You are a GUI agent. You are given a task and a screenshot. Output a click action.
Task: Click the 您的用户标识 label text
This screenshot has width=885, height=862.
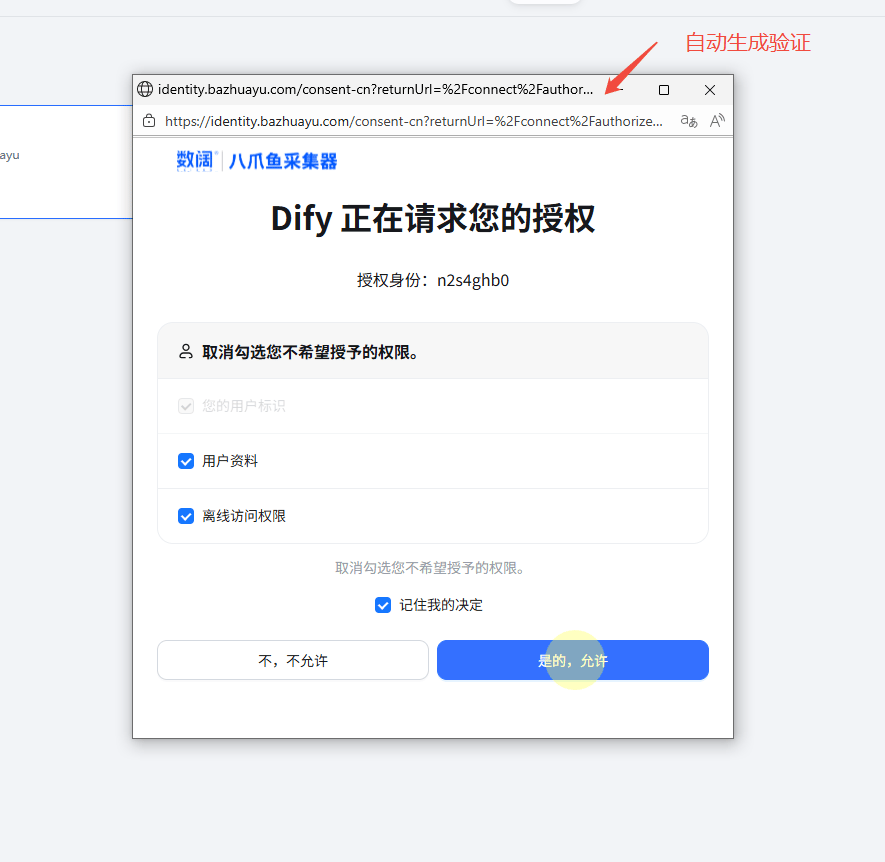tap(244, 406)
